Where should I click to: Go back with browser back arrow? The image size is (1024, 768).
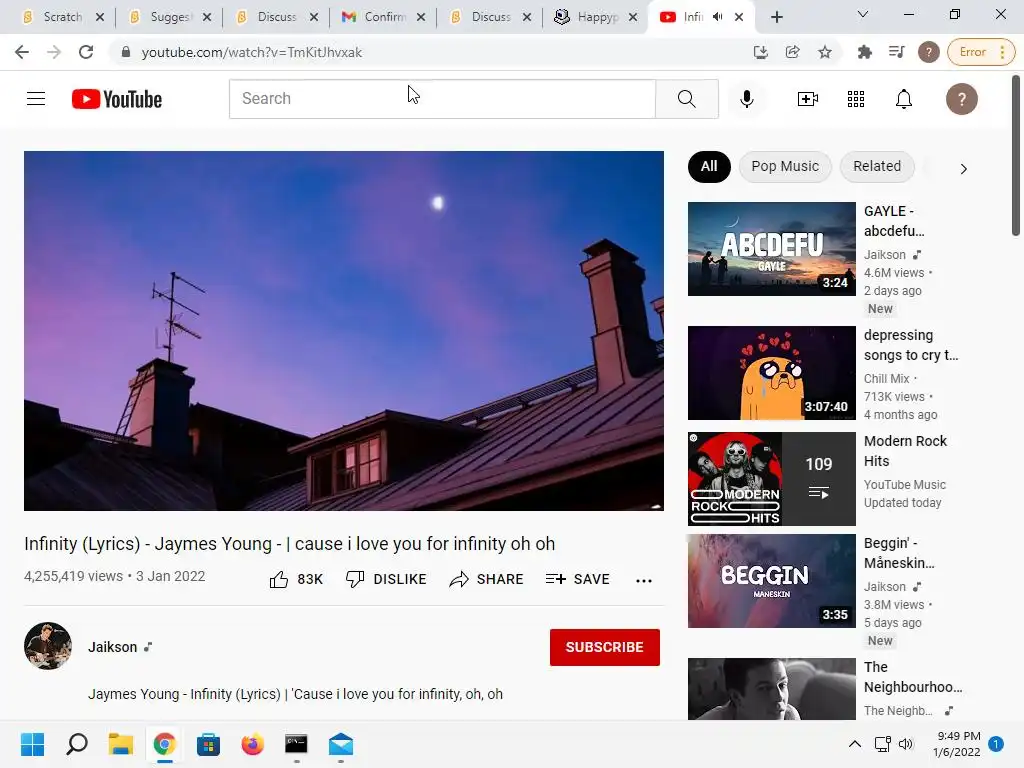tap(22, 52)
